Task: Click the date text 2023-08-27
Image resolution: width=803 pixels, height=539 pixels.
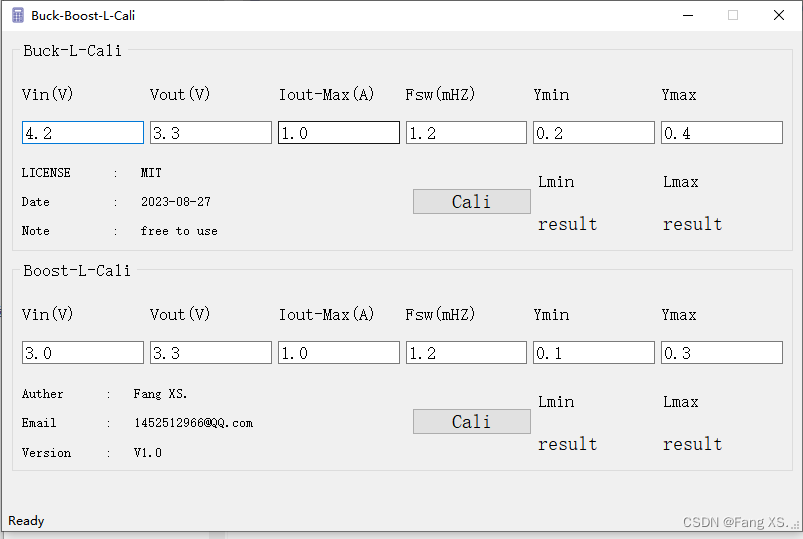Action: pyautogui.click(x=176, y=202)
